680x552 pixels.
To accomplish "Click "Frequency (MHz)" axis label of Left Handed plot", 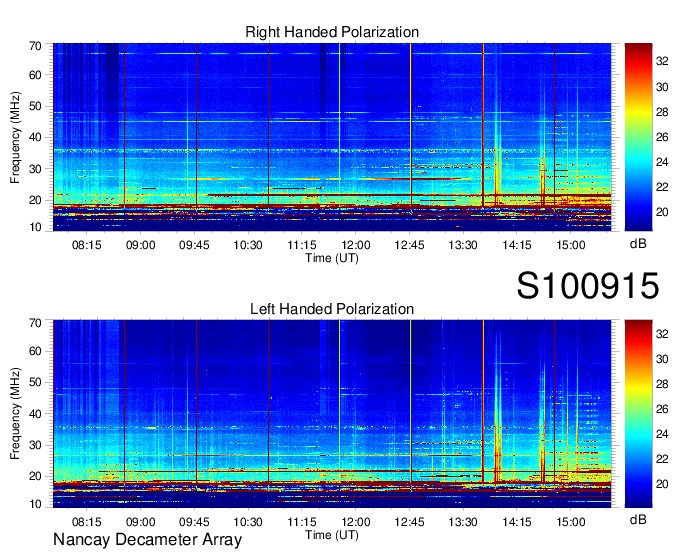I will click(x=15, y=414).
